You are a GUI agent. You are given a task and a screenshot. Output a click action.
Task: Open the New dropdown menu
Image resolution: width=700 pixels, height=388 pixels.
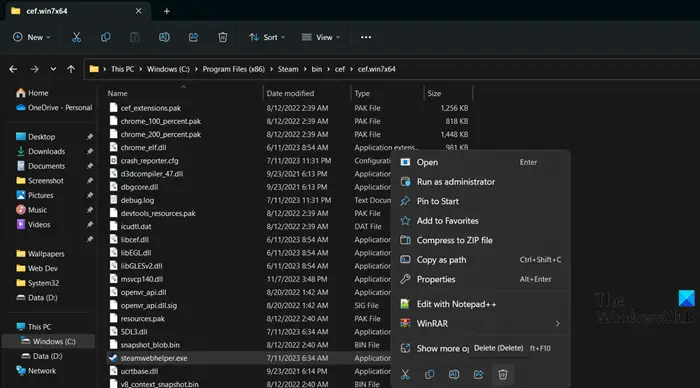32,38
